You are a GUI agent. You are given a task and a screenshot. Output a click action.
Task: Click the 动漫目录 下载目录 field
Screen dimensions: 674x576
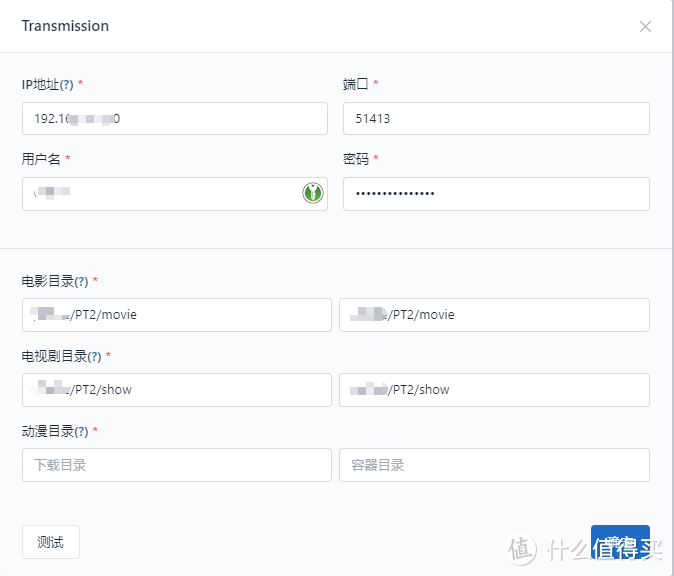(177, 465)
